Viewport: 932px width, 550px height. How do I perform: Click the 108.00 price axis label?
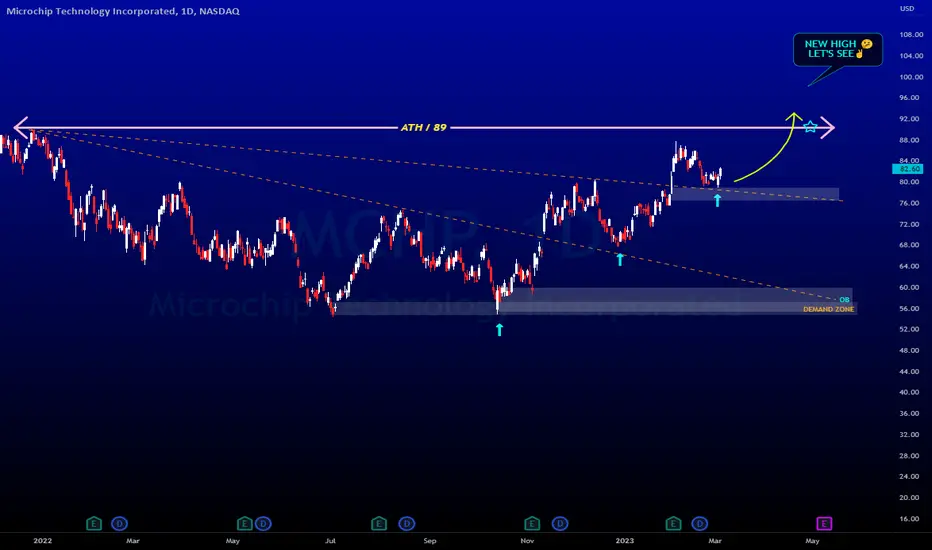coord(911,34)
